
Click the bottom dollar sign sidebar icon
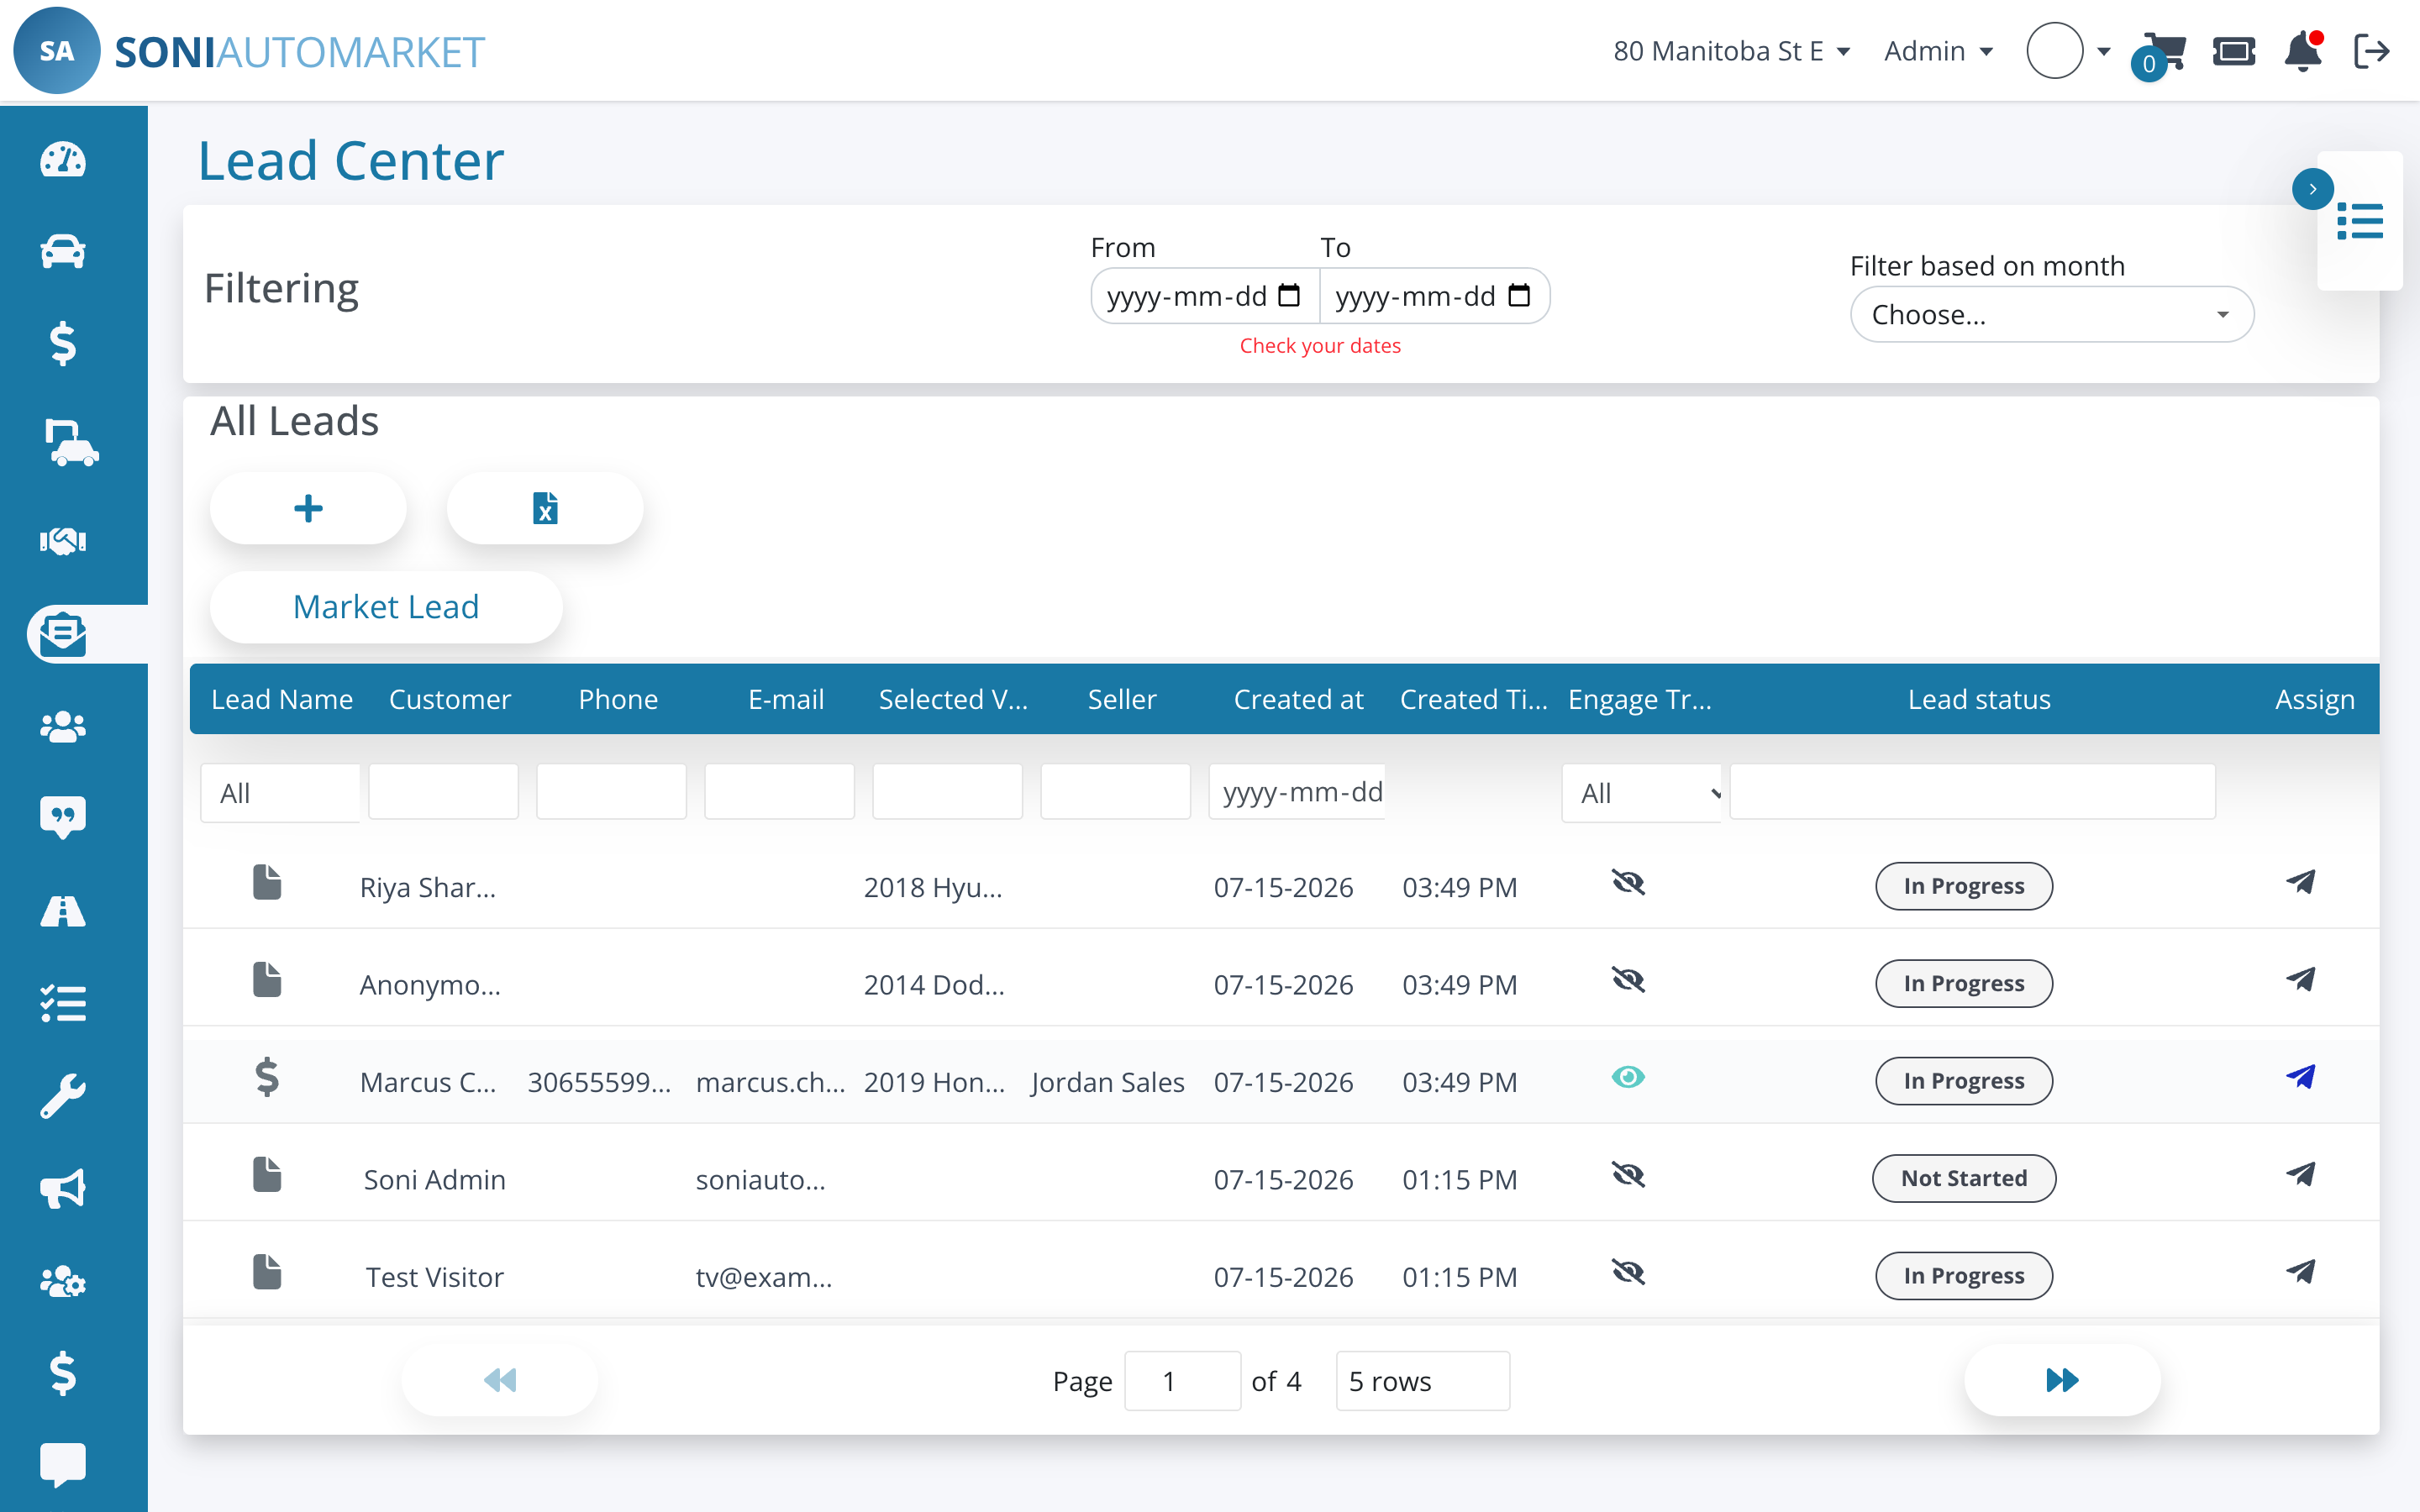pos(62,1373)
